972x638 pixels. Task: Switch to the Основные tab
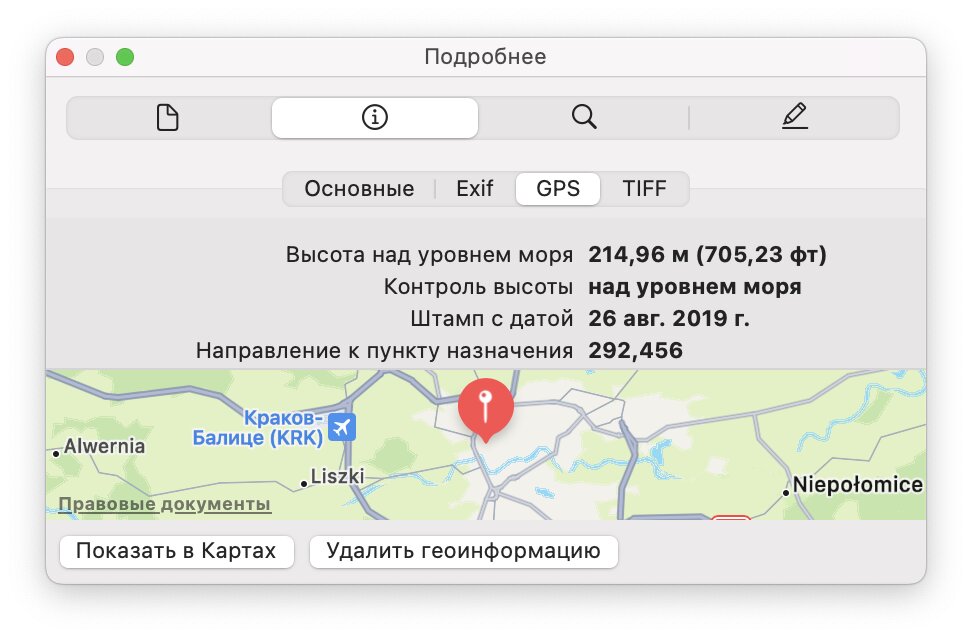(x=359, y=188)
